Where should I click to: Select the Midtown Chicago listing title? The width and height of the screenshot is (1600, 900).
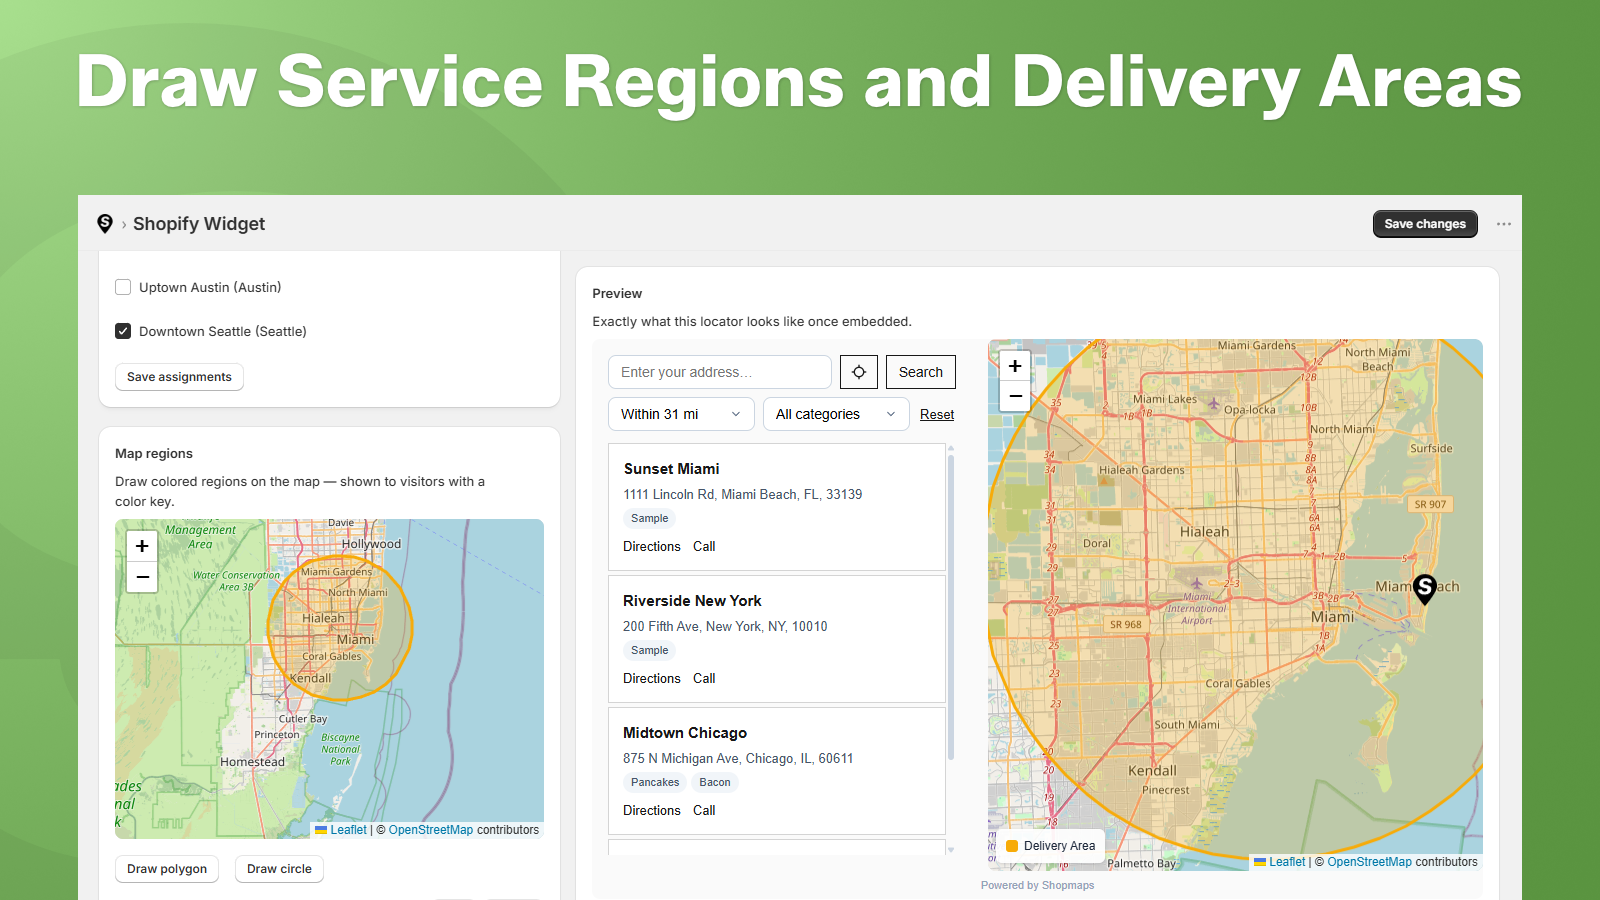coord(685,733)
